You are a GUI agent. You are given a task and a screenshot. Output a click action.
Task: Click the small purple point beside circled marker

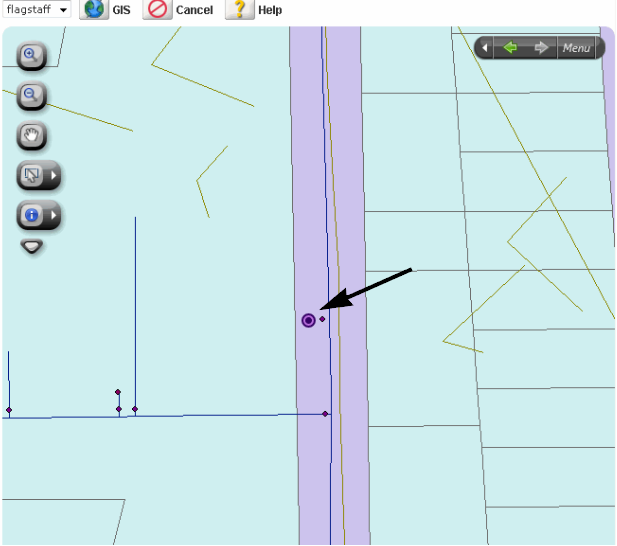[322, 319]
